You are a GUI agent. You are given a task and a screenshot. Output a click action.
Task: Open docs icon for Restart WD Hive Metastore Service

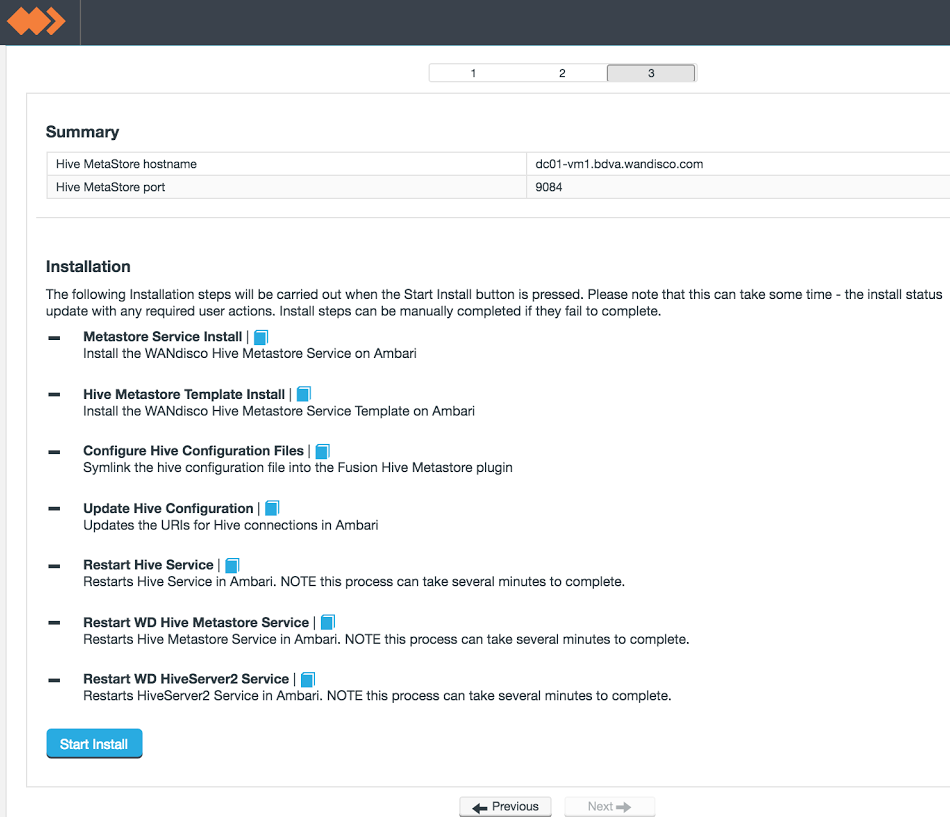click(328, 622)
